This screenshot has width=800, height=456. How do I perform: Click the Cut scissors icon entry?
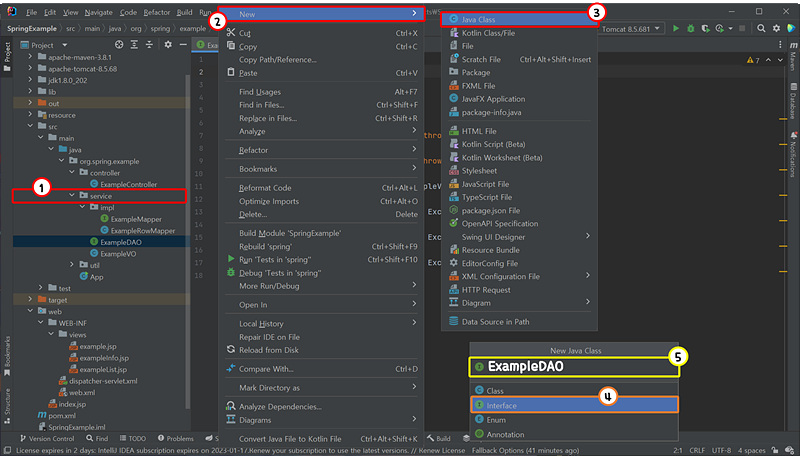click(x=231, y=32)
